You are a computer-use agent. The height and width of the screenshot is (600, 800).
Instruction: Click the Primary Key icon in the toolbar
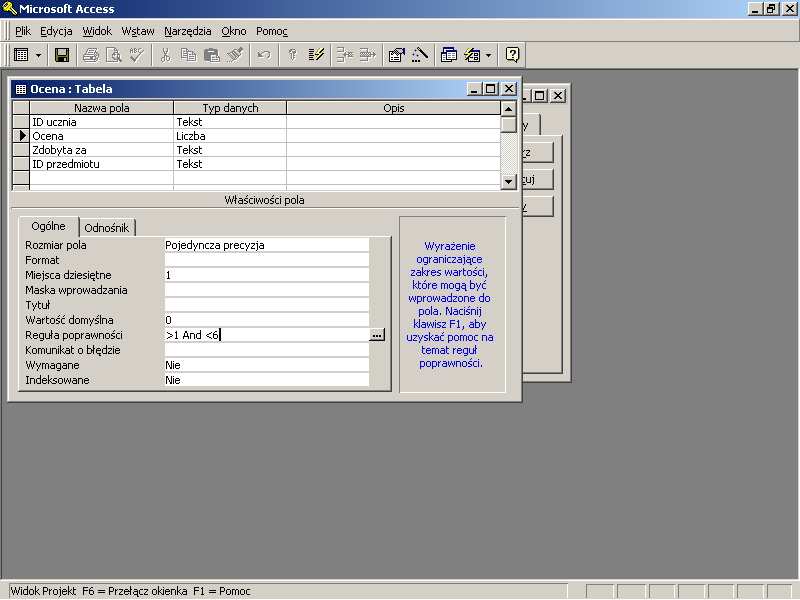click(292, 55)
